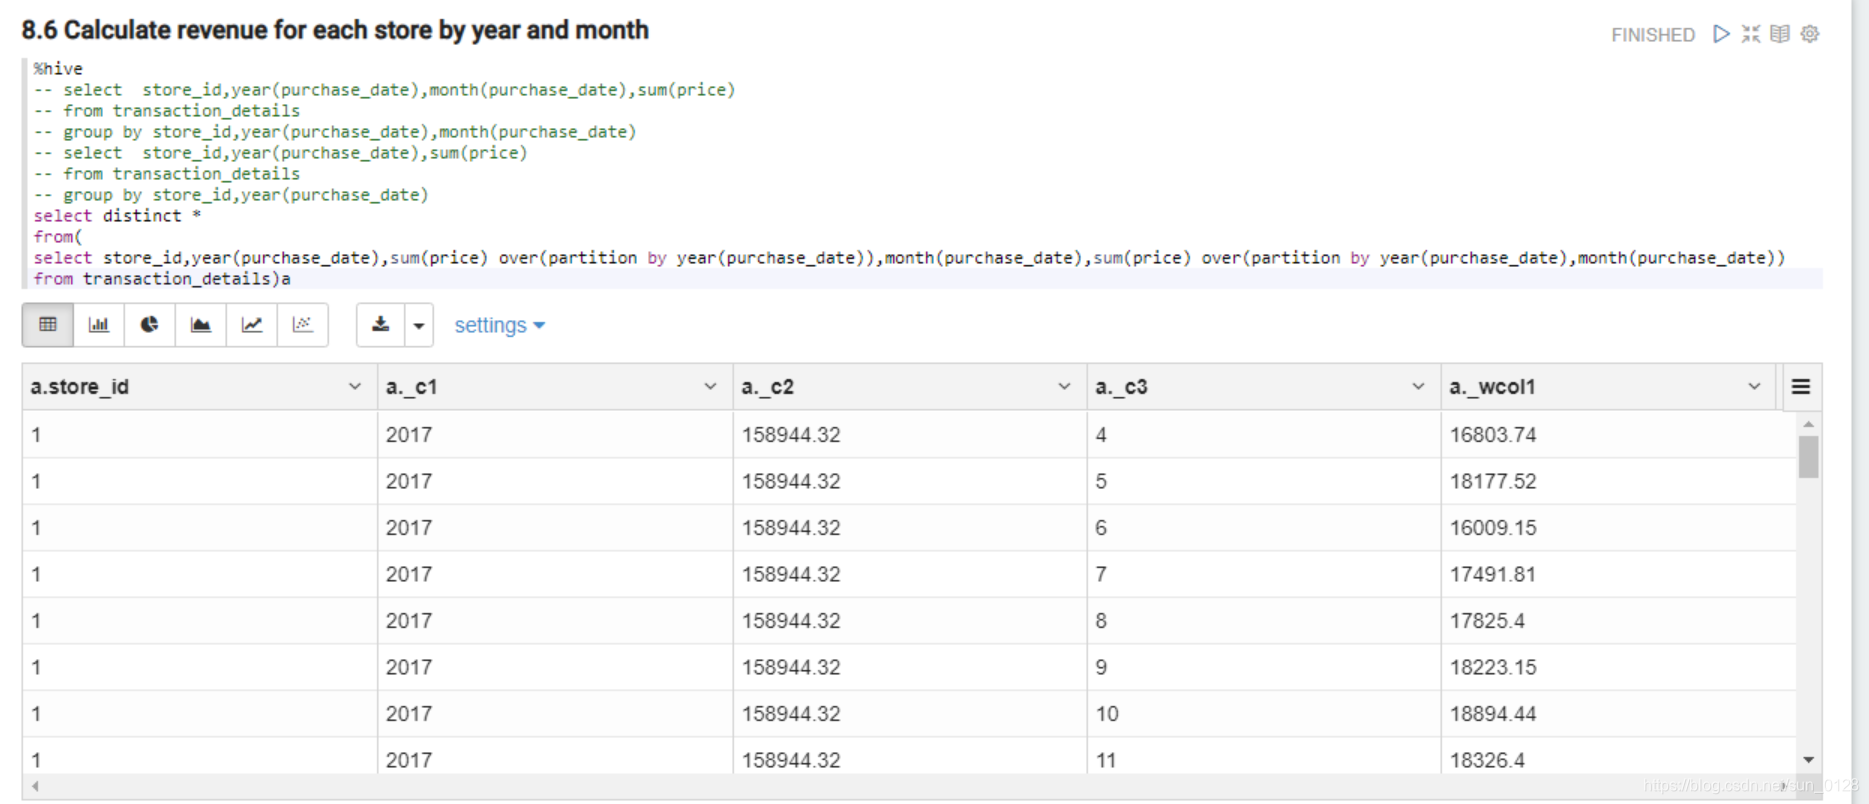Click the table vertical scrollbar thumb
Screen dimensions: 1869x804
click(x=1808, y=457)
